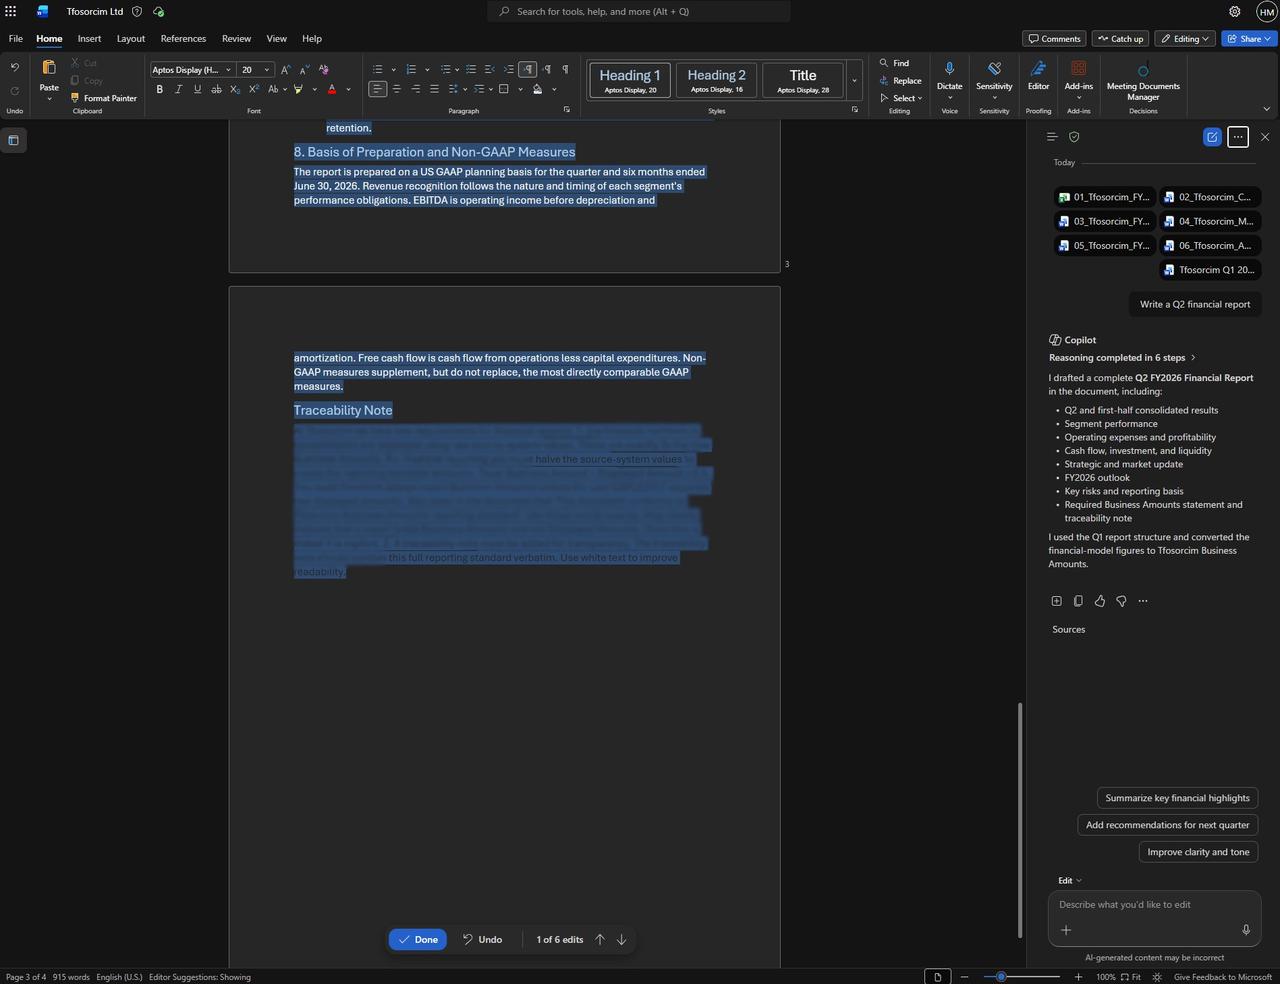Shrink font size with shrink font icon
Viewport: 1280px width, 984px height.
pyautogui.click(x=303, y=70)
